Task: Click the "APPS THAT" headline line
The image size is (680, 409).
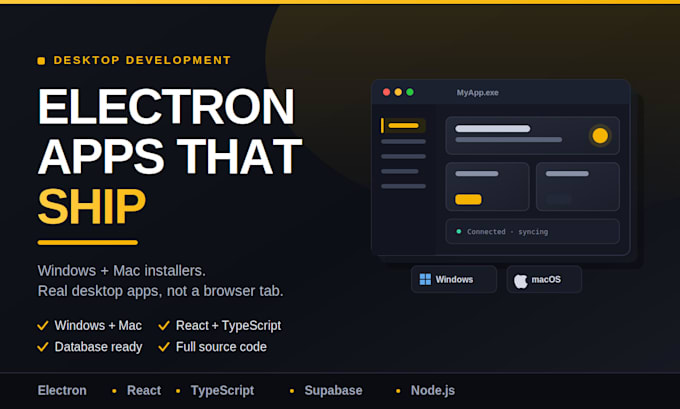Action: coord(170,156)
